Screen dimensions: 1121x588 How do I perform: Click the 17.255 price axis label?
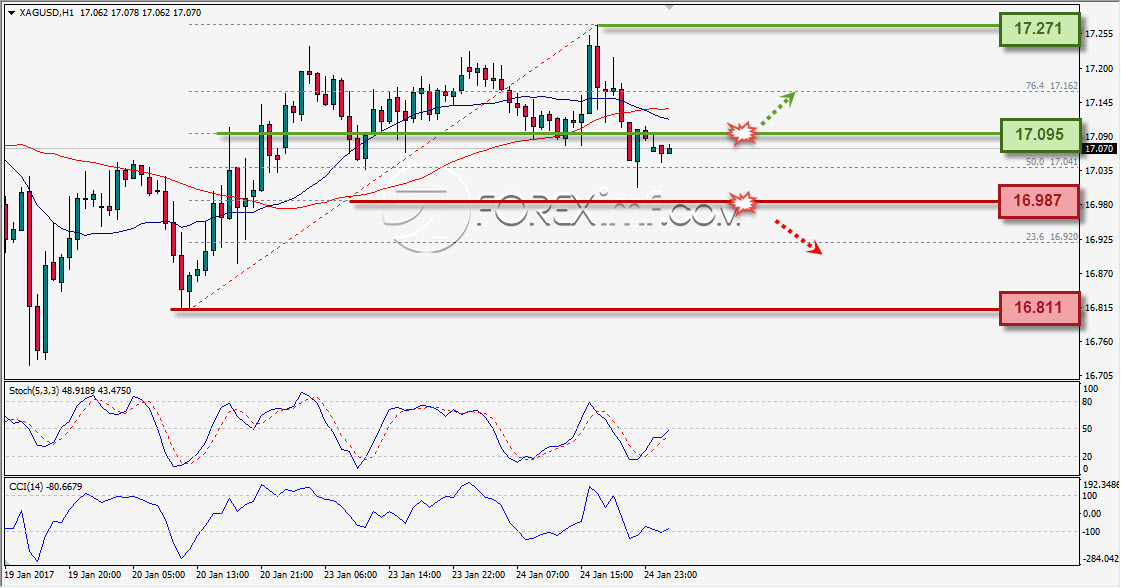pyautogui.click(x=1098, y=34)
